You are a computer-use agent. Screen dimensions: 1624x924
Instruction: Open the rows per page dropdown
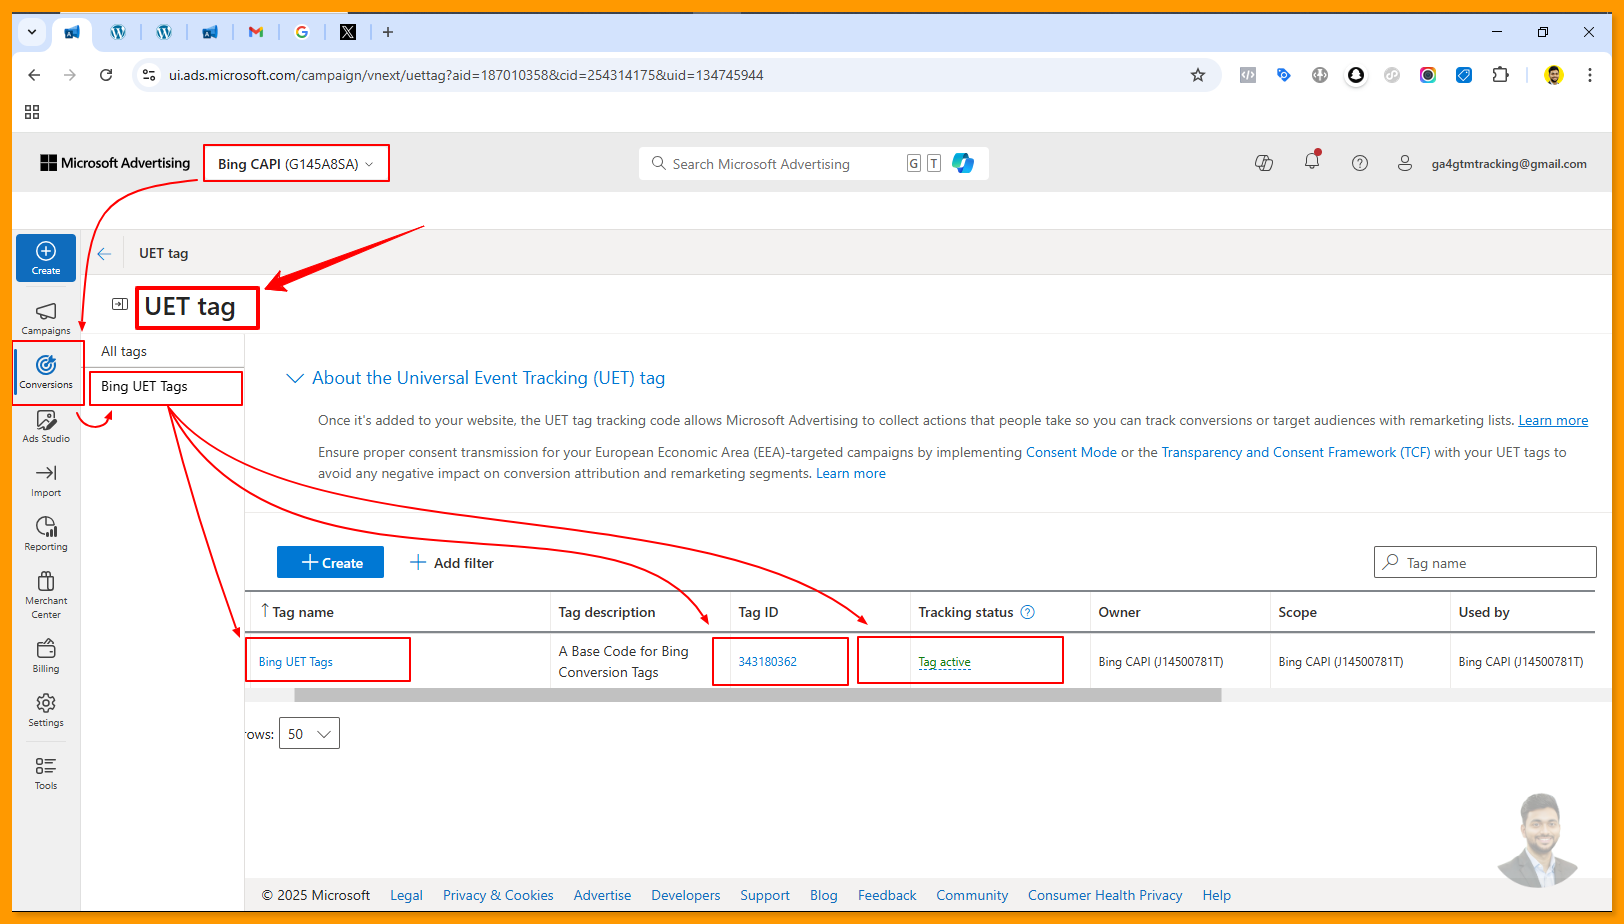(x=309, y=734)
